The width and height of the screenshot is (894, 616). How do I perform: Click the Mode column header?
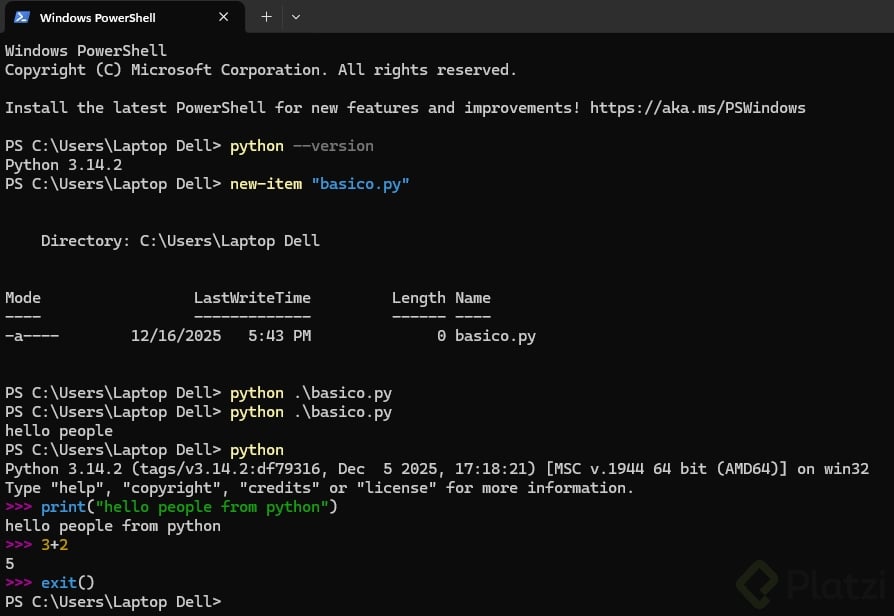[x=23, y=298]
